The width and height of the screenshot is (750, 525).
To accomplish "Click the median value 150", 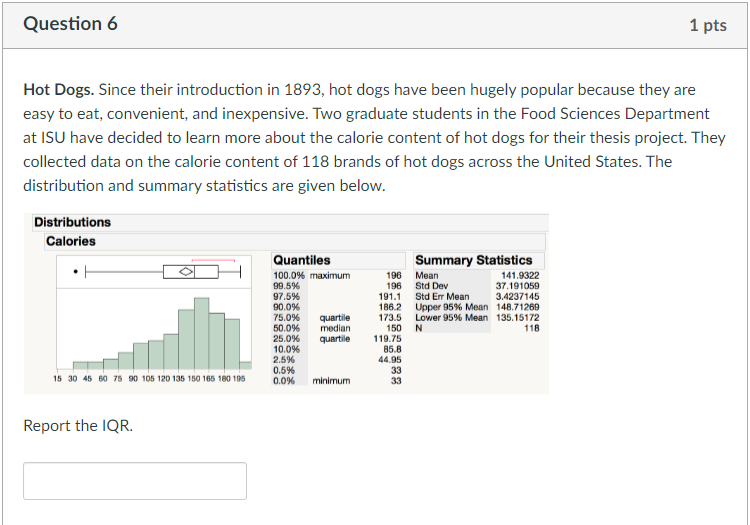I will (x=394, y=328).
